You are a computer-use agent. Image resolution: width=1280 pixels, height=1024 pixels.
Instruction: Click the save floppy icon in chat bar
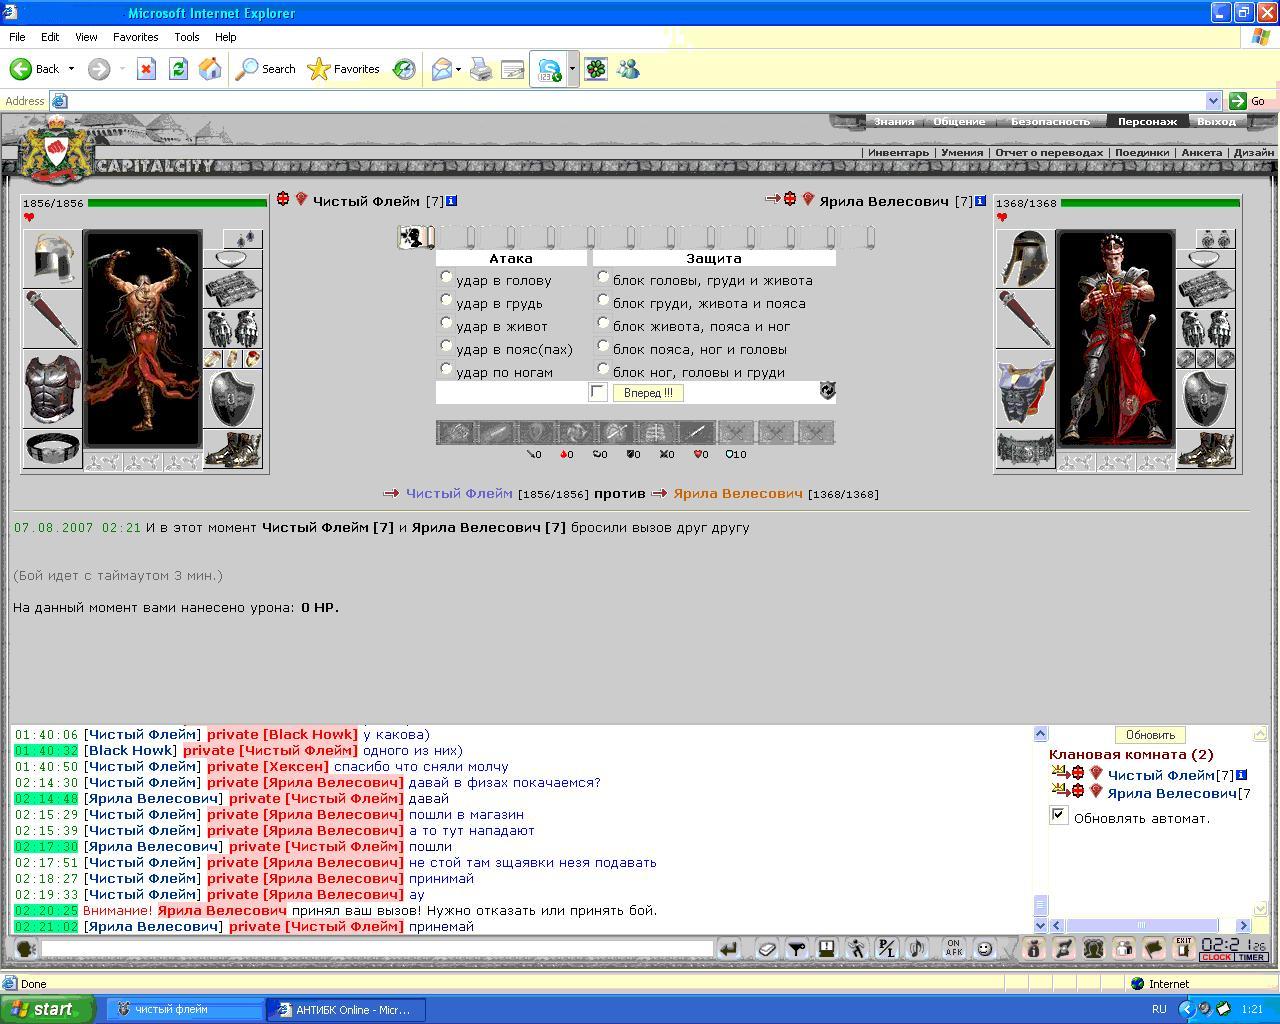click(x=826, y=948)
